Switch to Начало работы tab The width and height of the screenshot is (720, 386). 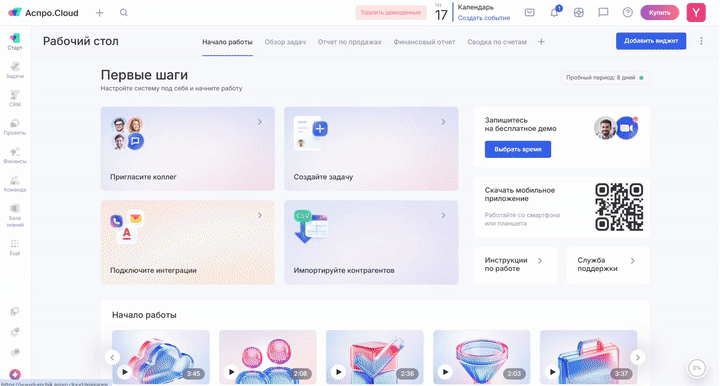point(227,42)
